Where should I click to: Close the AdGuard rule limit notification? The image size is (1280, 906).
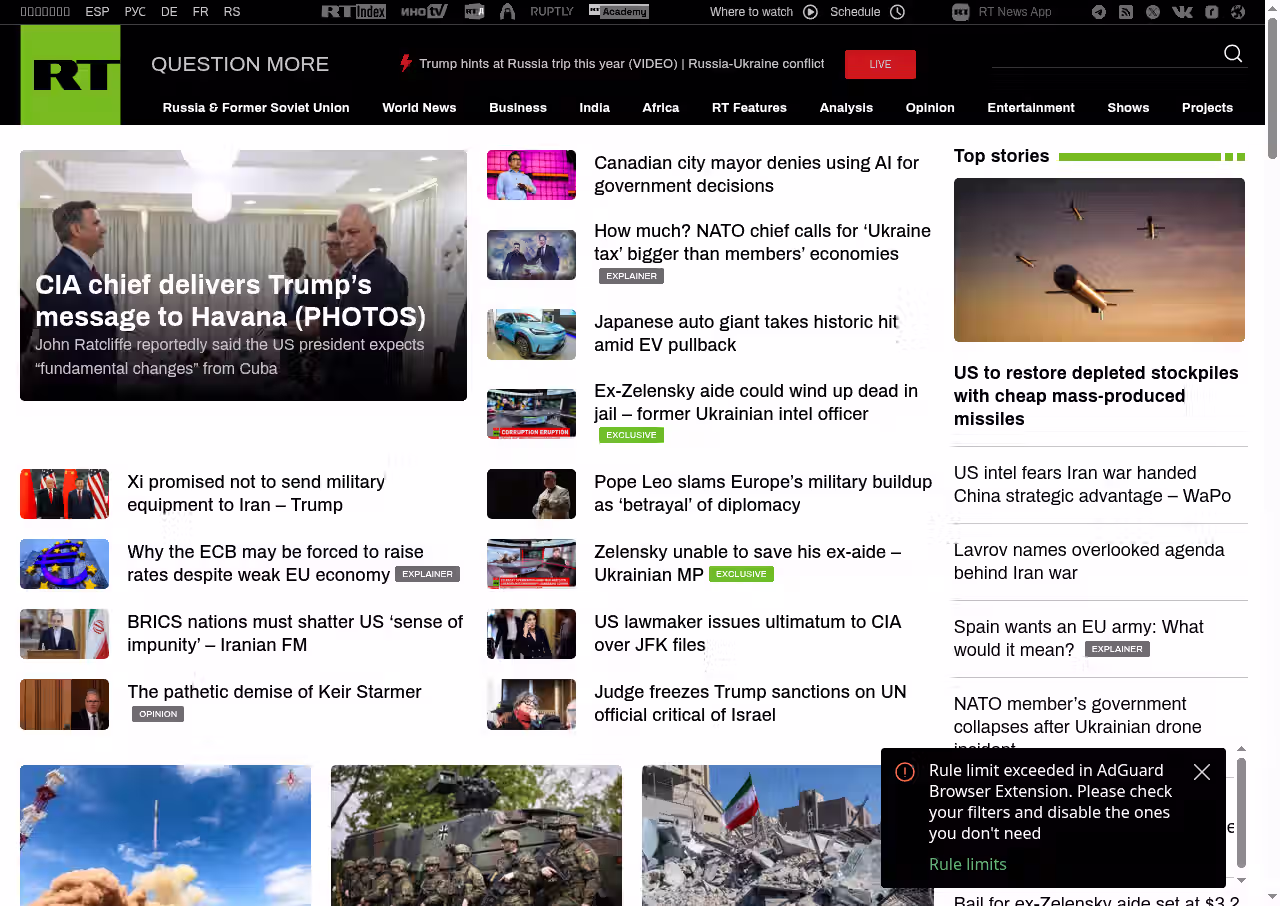click(x=1202, y=772)
